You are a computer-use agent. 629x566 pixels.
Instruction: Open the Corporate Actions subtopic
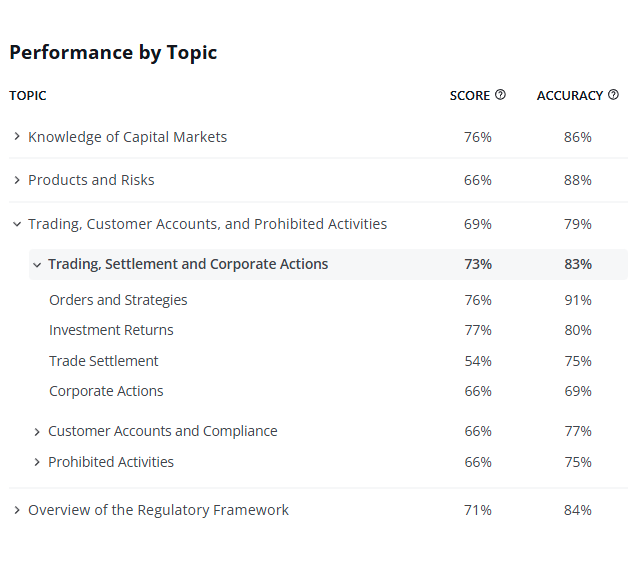(106, 391)
